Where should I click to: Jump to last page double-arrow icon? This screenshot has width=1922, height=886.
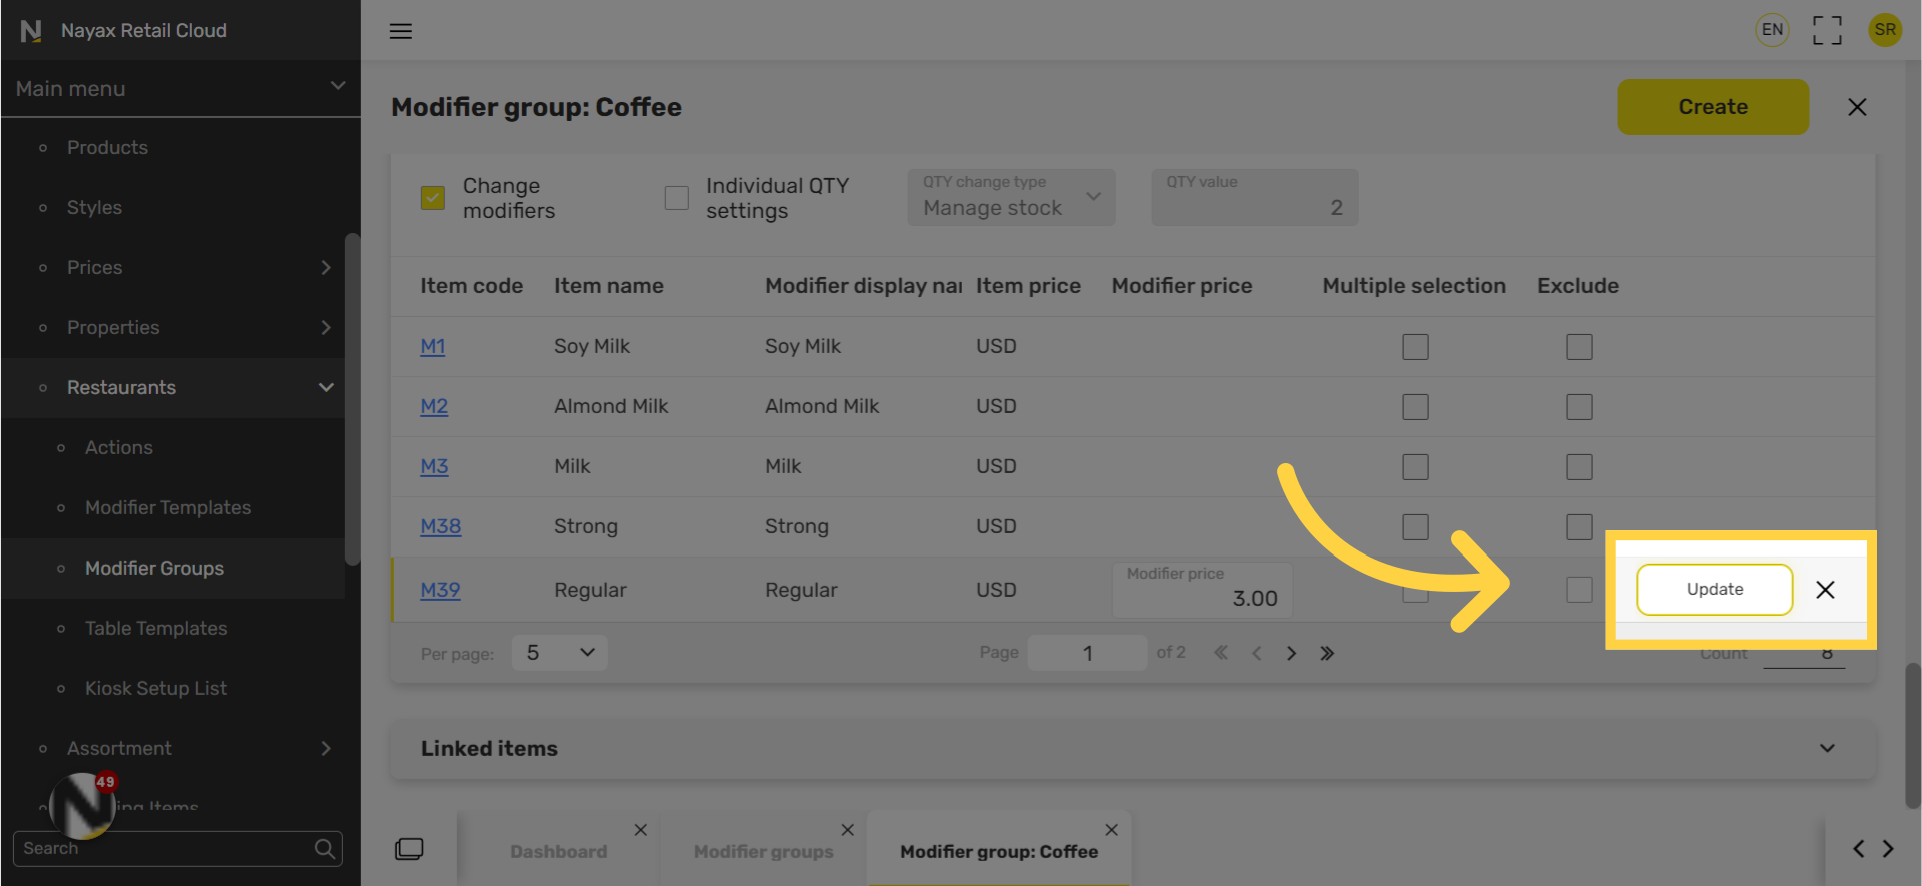(x=1327, y=653)
